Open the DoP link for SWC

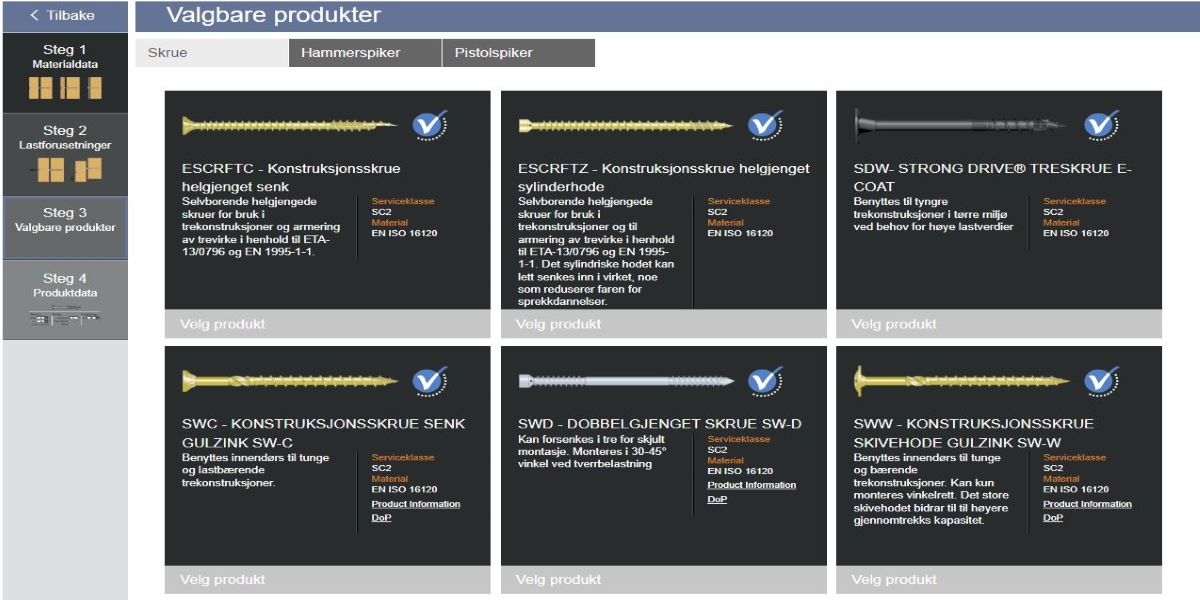tap(382, 517)
